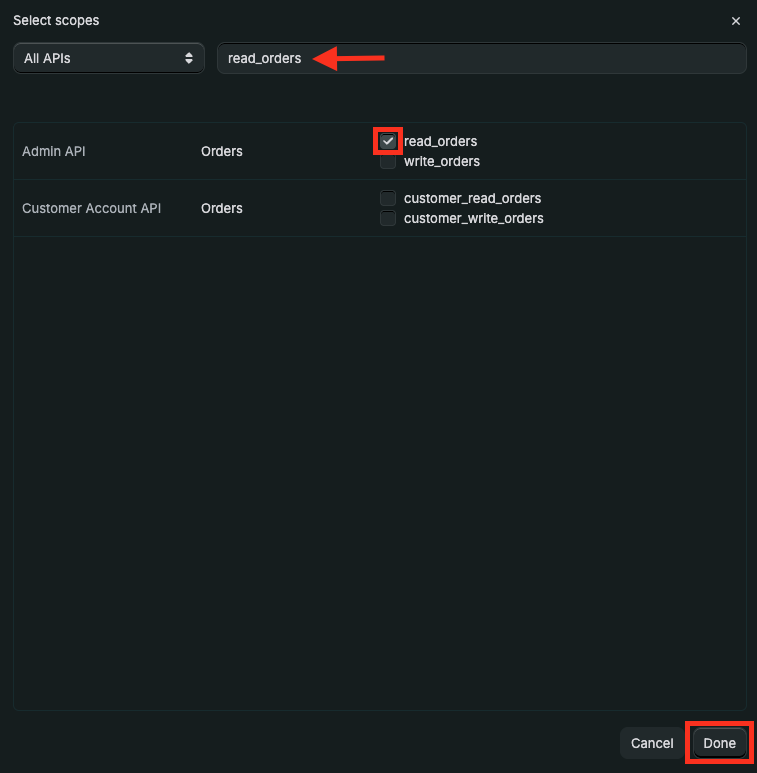
Task: Confirm selection with the Done button
Action: (x=719, y=743)
